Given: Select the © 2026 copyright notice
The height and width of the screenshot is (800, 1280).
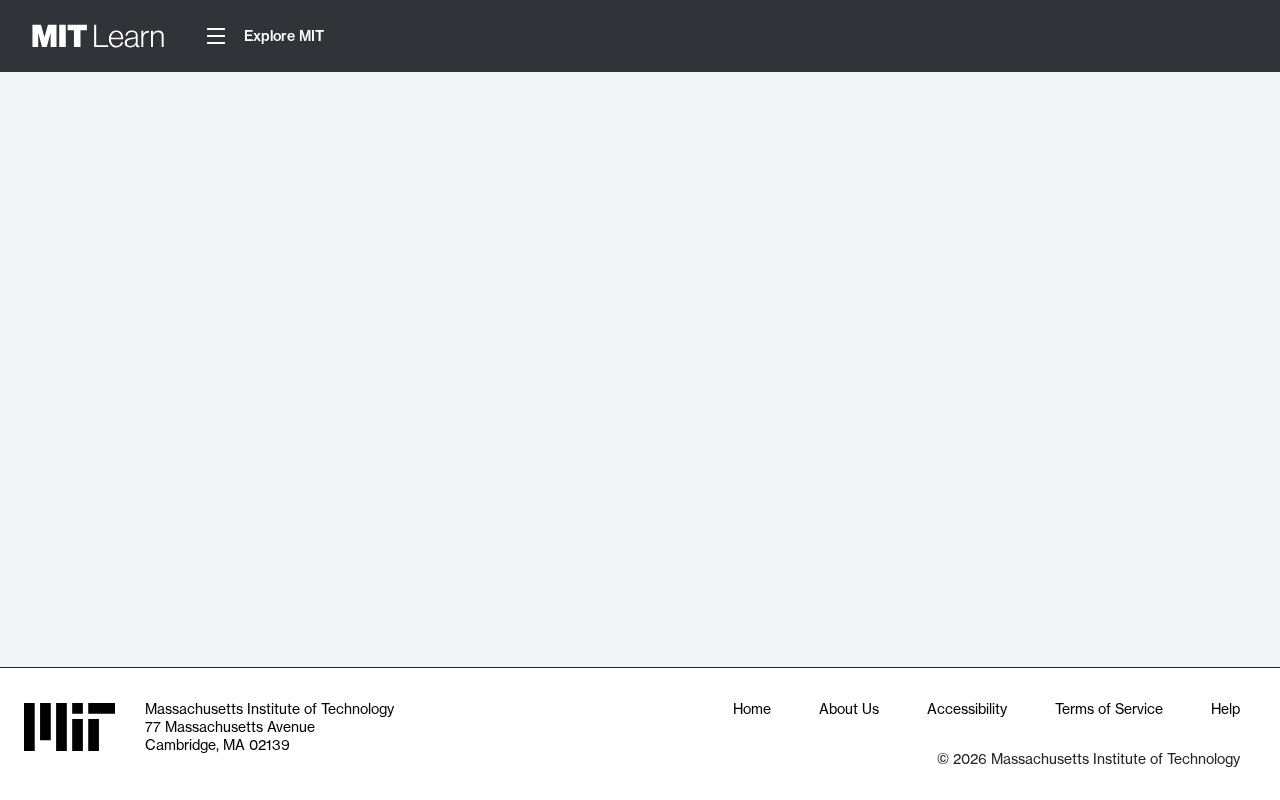Looking at the screenshot, I should click(x=1088, y=759).
